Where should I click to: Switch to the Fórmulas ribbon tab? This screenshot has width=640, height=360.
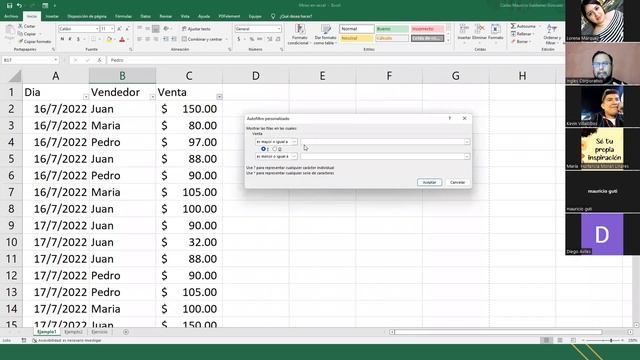pyautogui.click(x=123, y=16)
